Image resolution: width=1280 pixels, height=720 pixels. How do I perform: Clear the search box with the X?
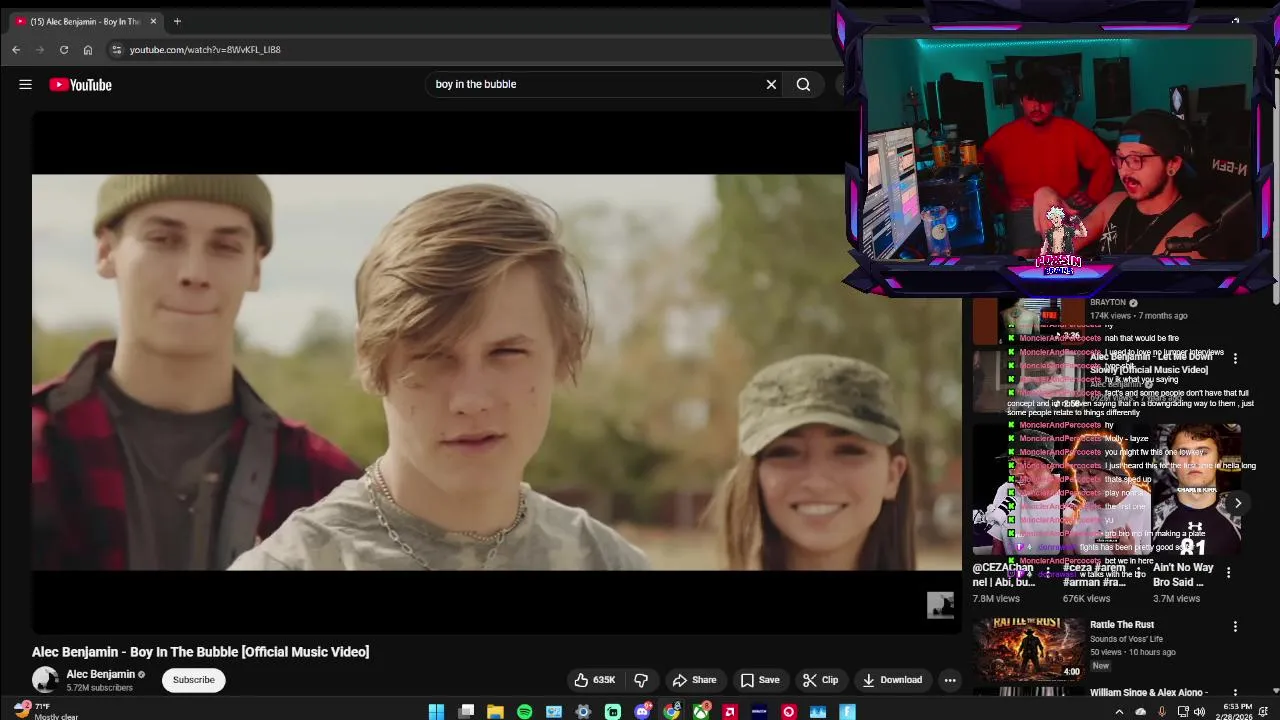(771, 85)
